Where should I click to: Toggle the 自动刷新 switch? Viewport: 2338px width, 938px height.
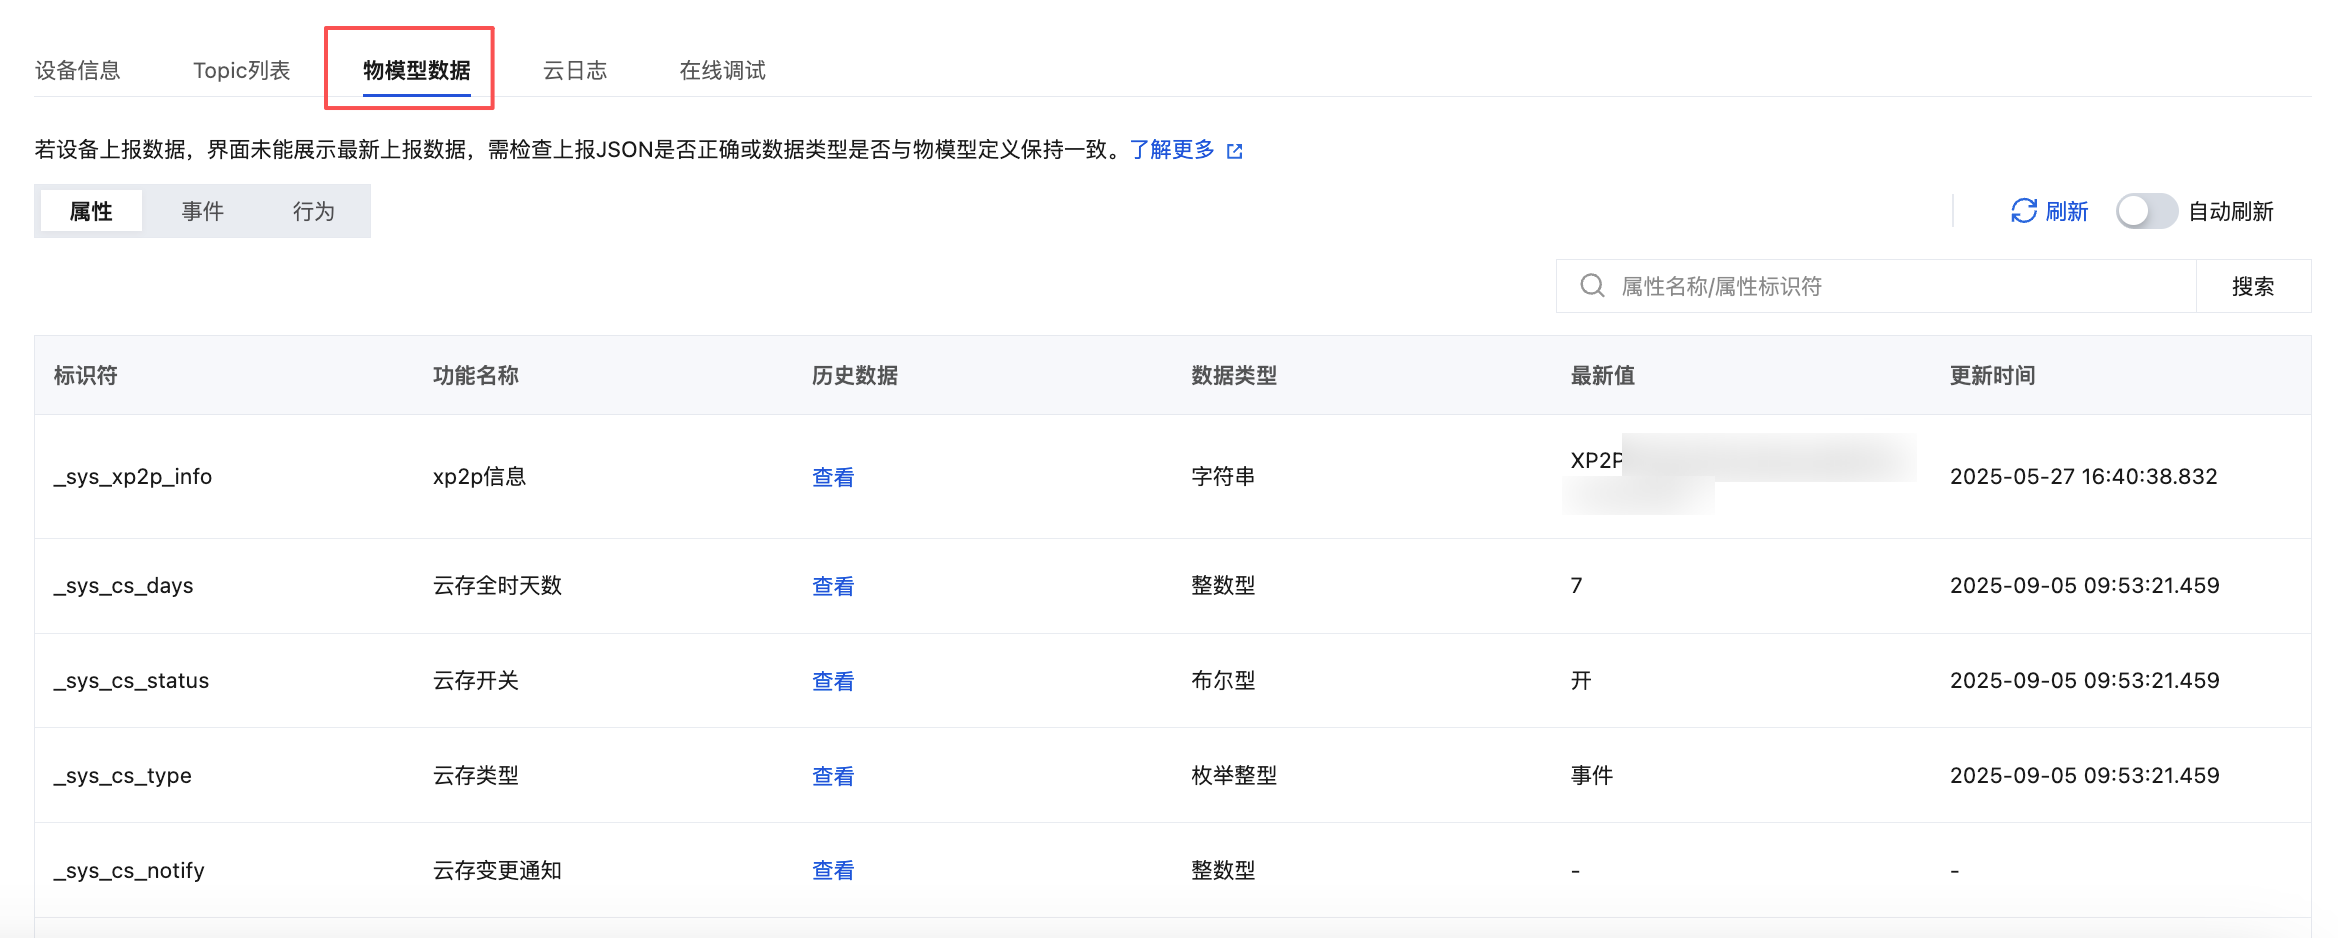(2145, 211)
